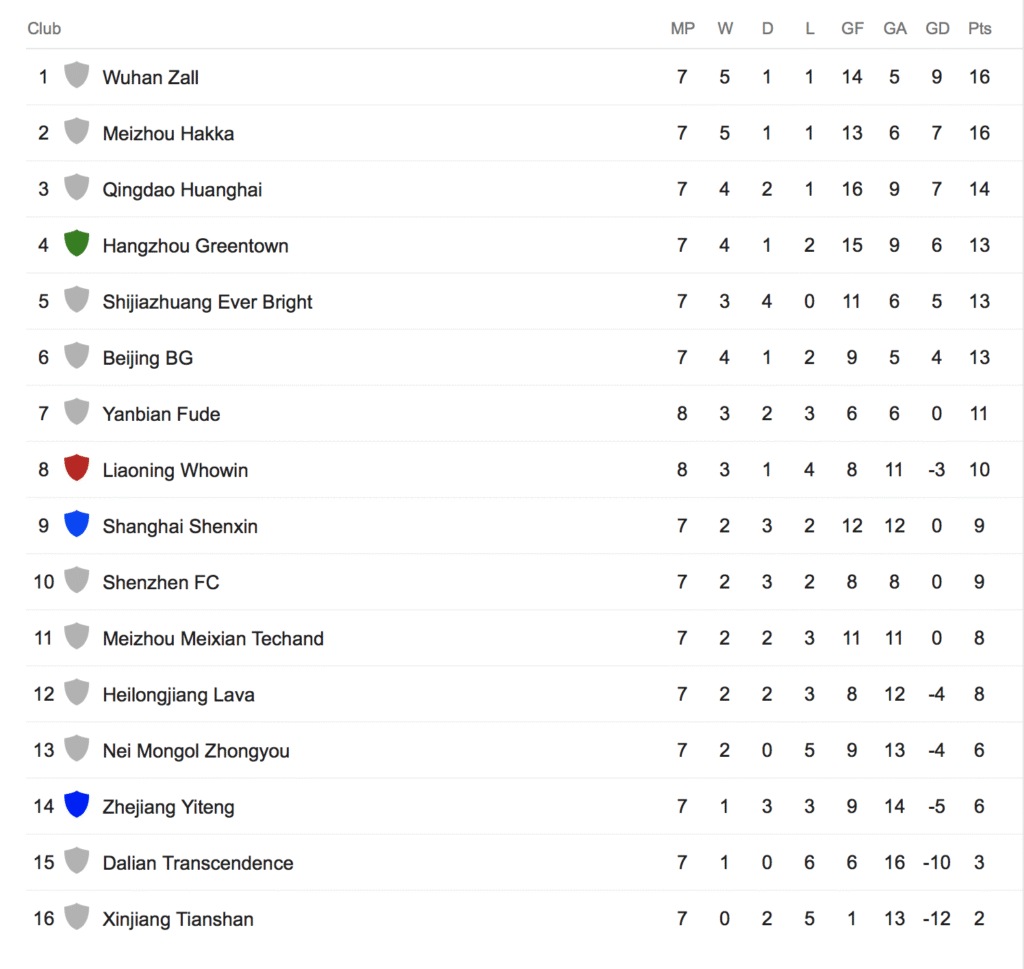
Task: Click the Shenzhen FC club name
Action: click(160, 582)
